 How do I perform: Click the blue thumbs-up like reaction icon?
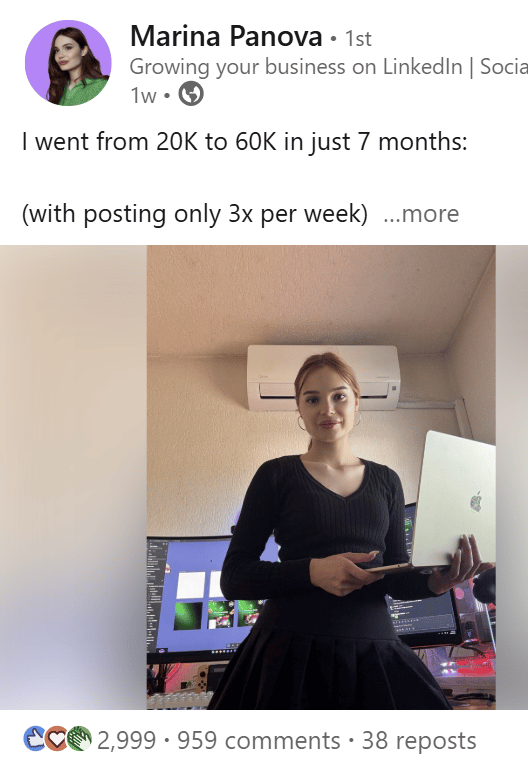[x=35, y=739]
